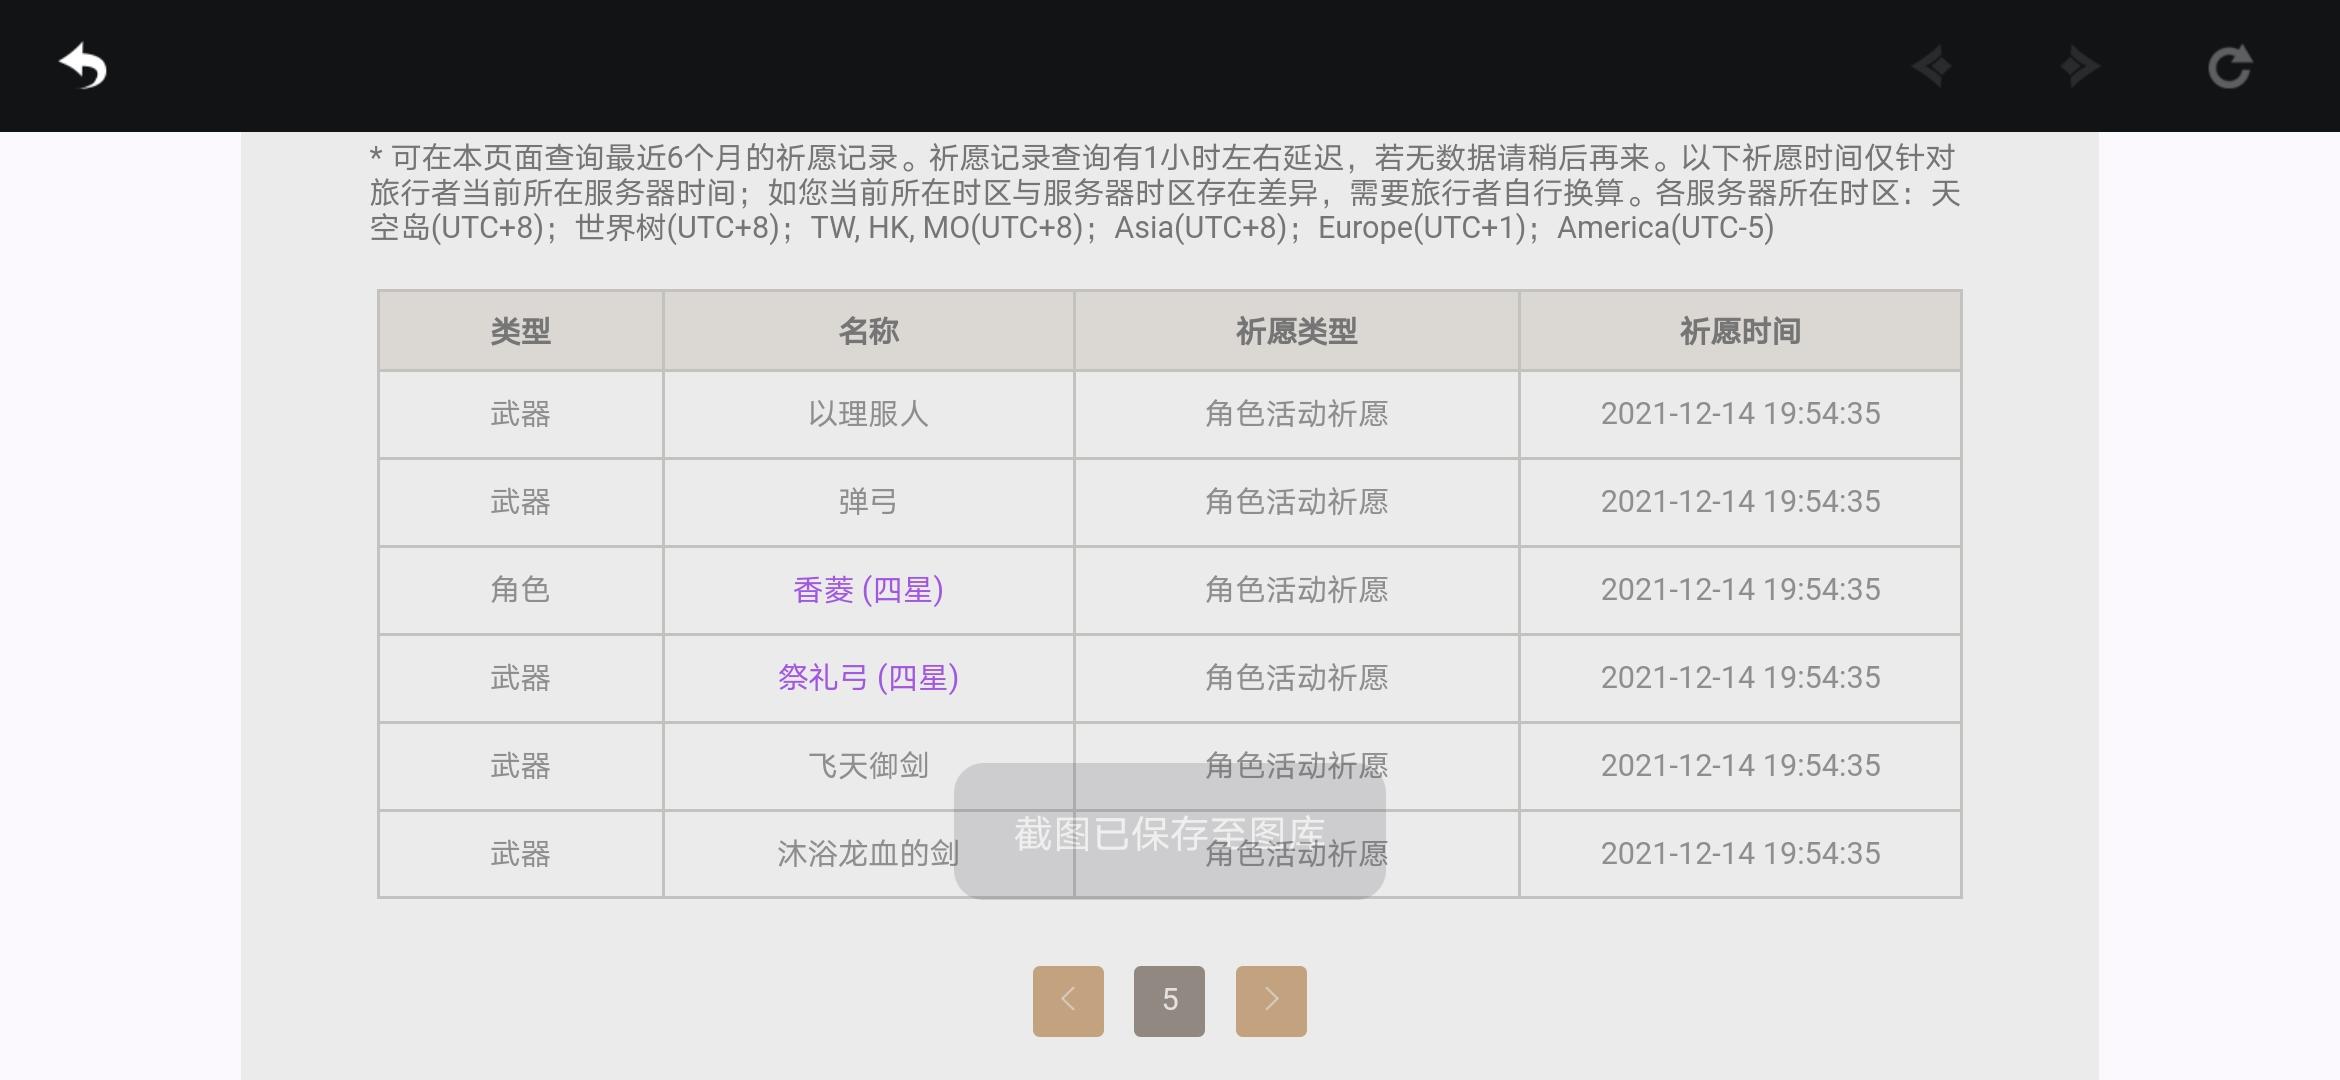
Task: Click wish time in 飞天御剑 row
Action: coord(1740,766)
